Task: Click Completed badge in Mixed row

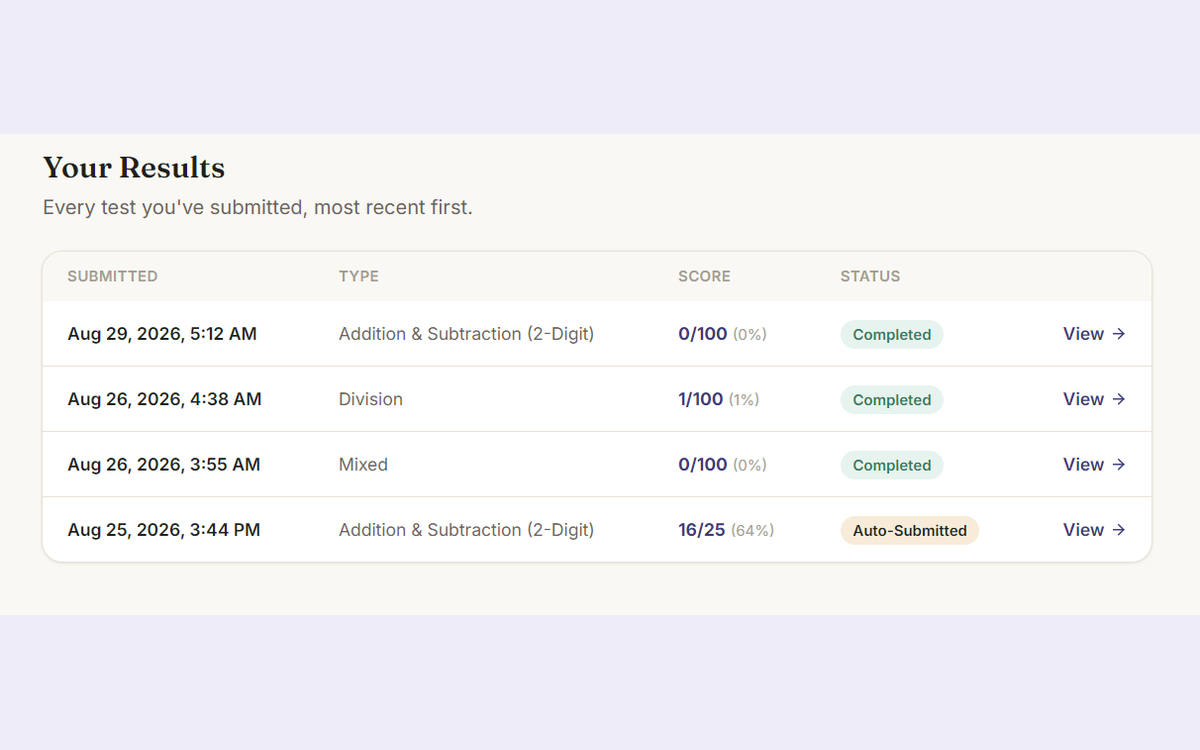Action: [891, 465]
